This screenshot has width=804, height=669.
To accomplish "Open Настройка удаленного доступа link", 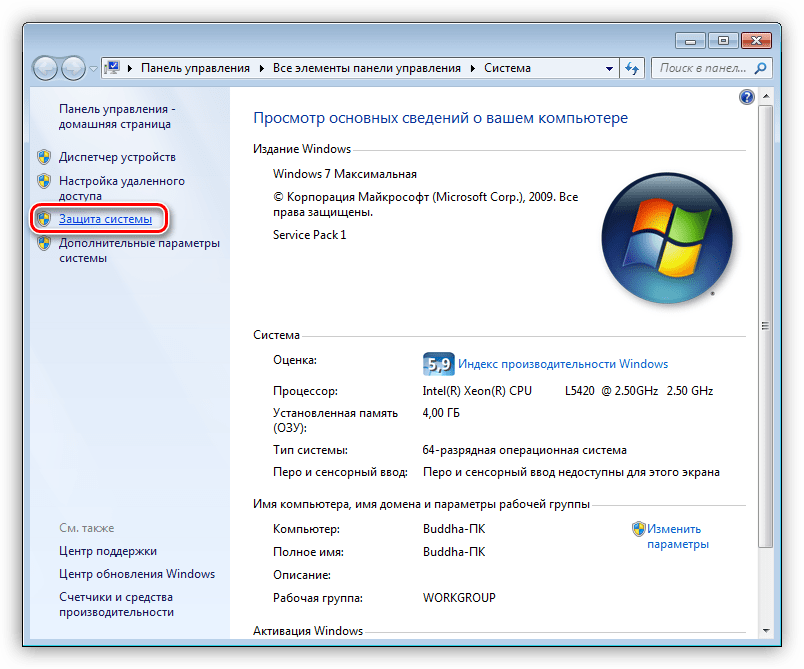I will (x=121, y=189).
